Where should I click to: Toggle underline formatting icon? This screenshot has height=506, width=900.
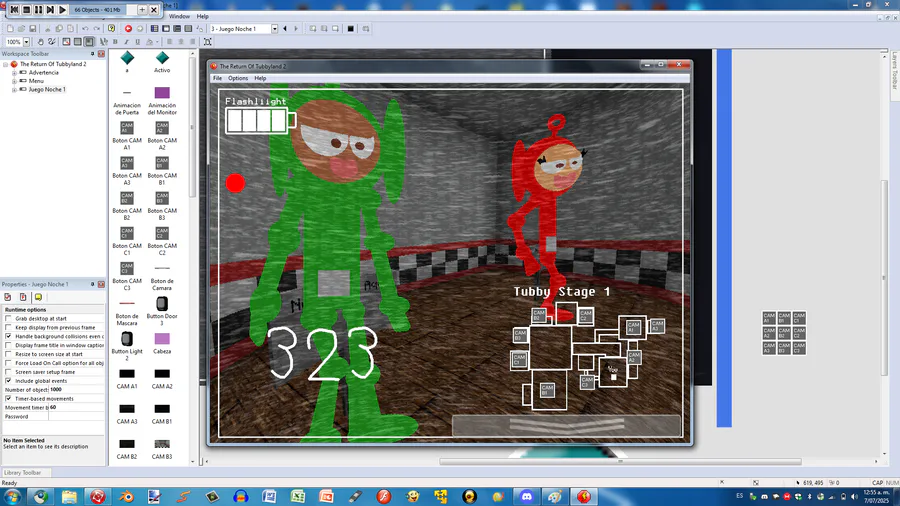pos(138,42)
